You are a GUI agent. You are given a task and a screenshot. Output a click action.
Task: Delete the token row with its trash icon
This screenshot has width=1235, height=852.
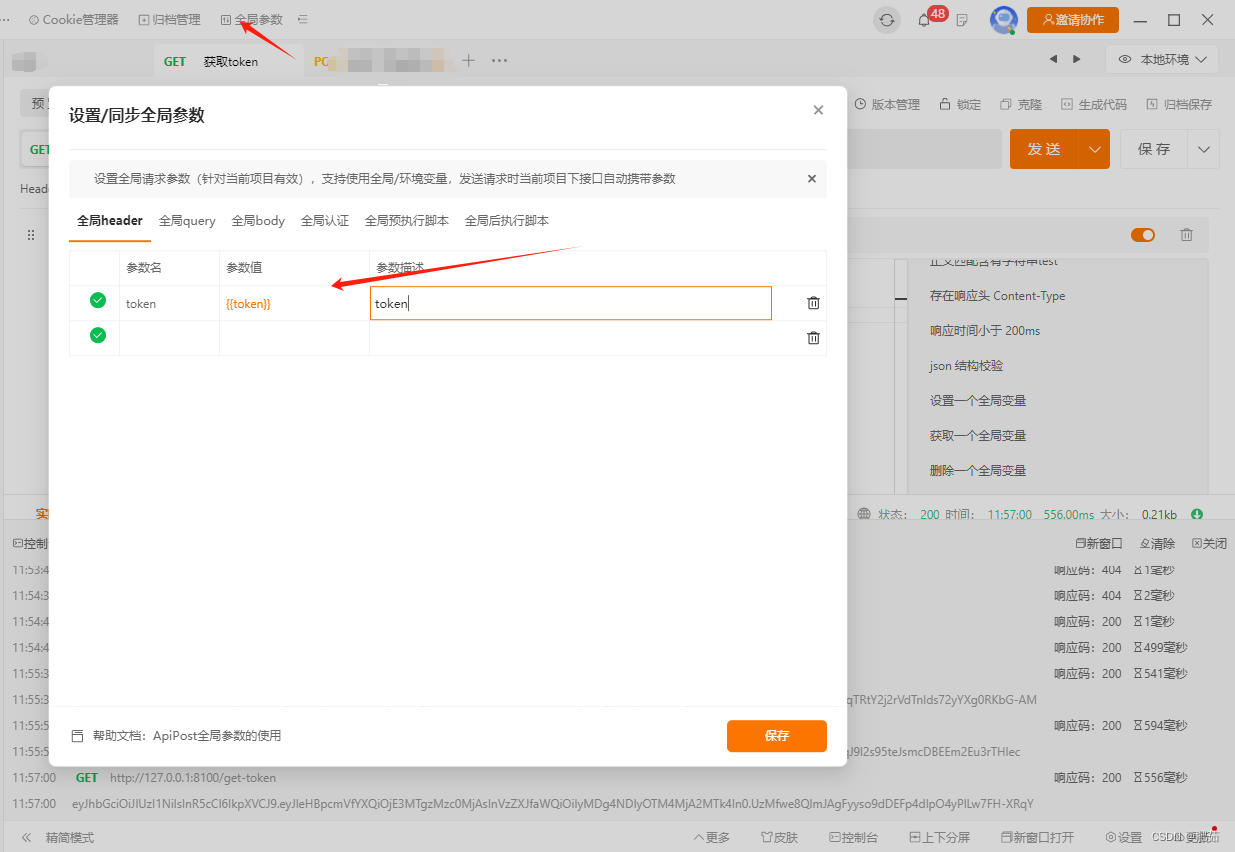[x=812, y=302]
